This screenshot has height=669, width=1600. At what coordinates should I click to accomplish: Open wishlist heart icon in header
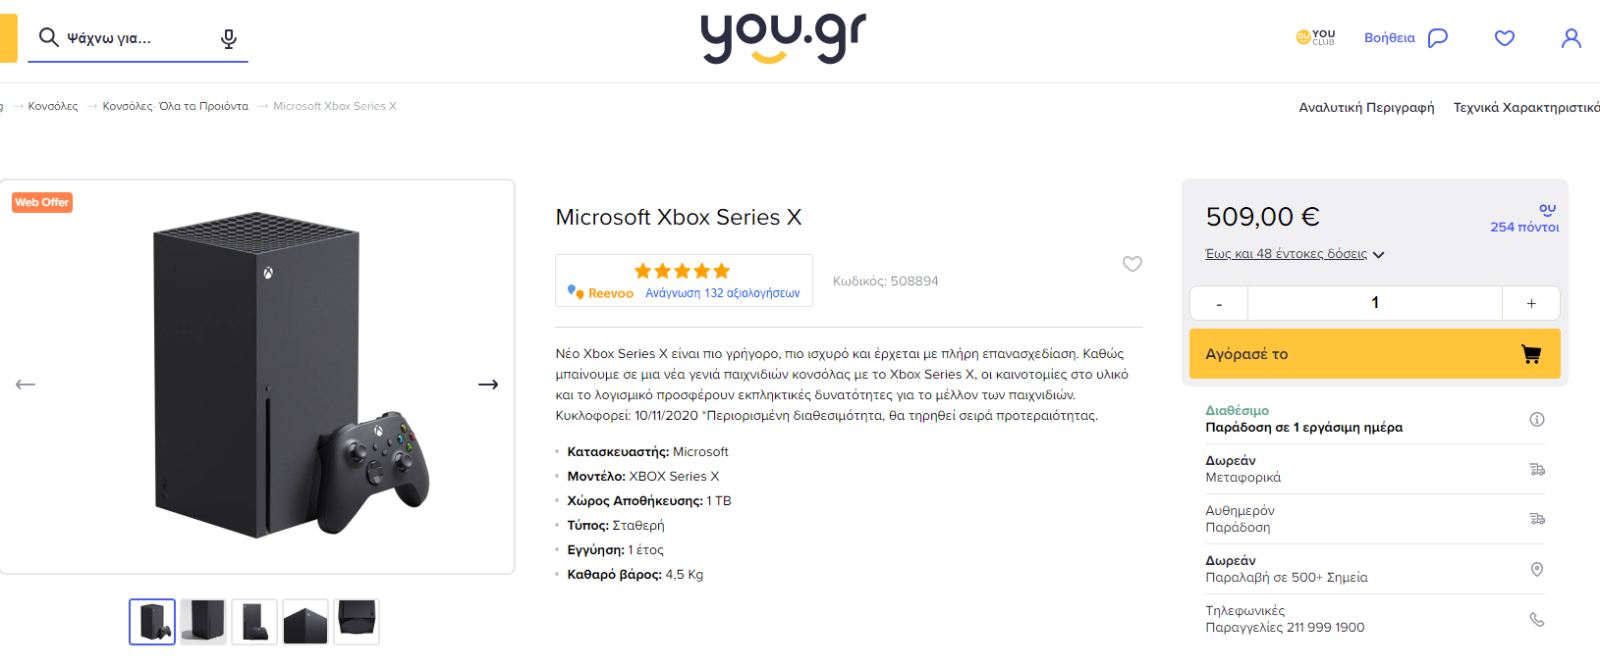tap(1504, 38)
